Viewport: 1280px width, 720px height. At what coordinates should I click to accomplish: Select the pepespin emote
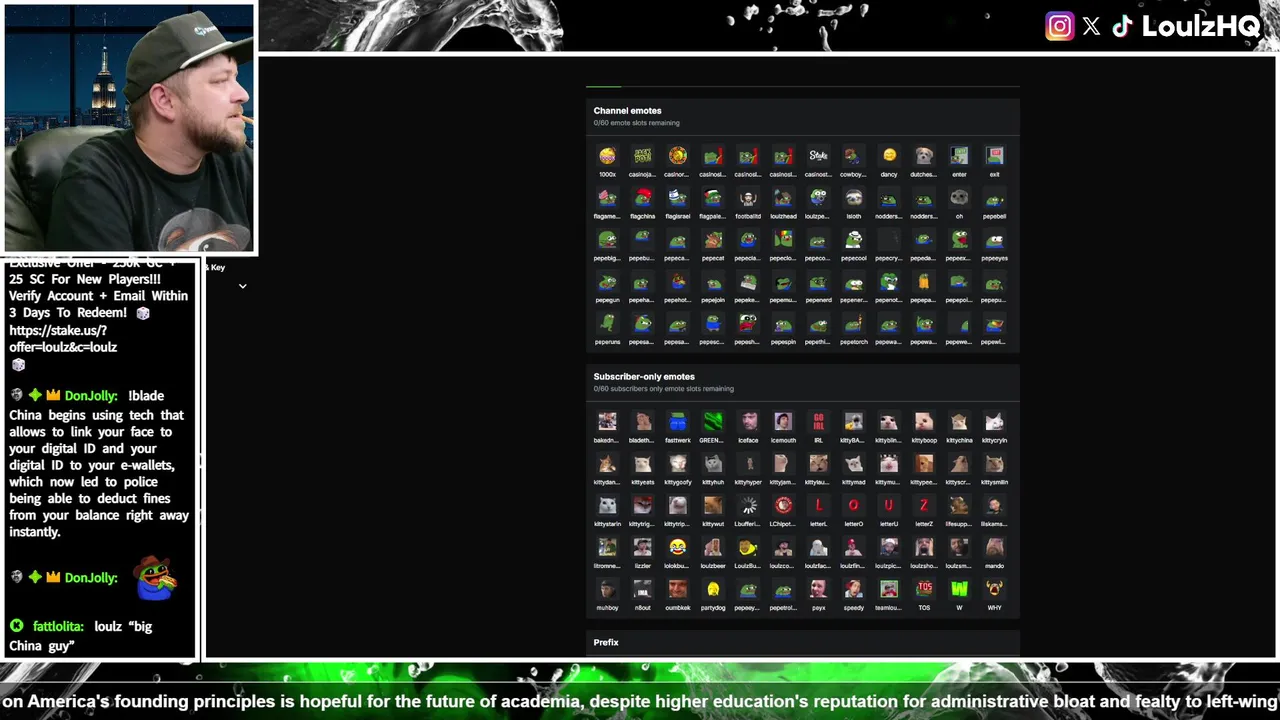click(x=783, y=324)
